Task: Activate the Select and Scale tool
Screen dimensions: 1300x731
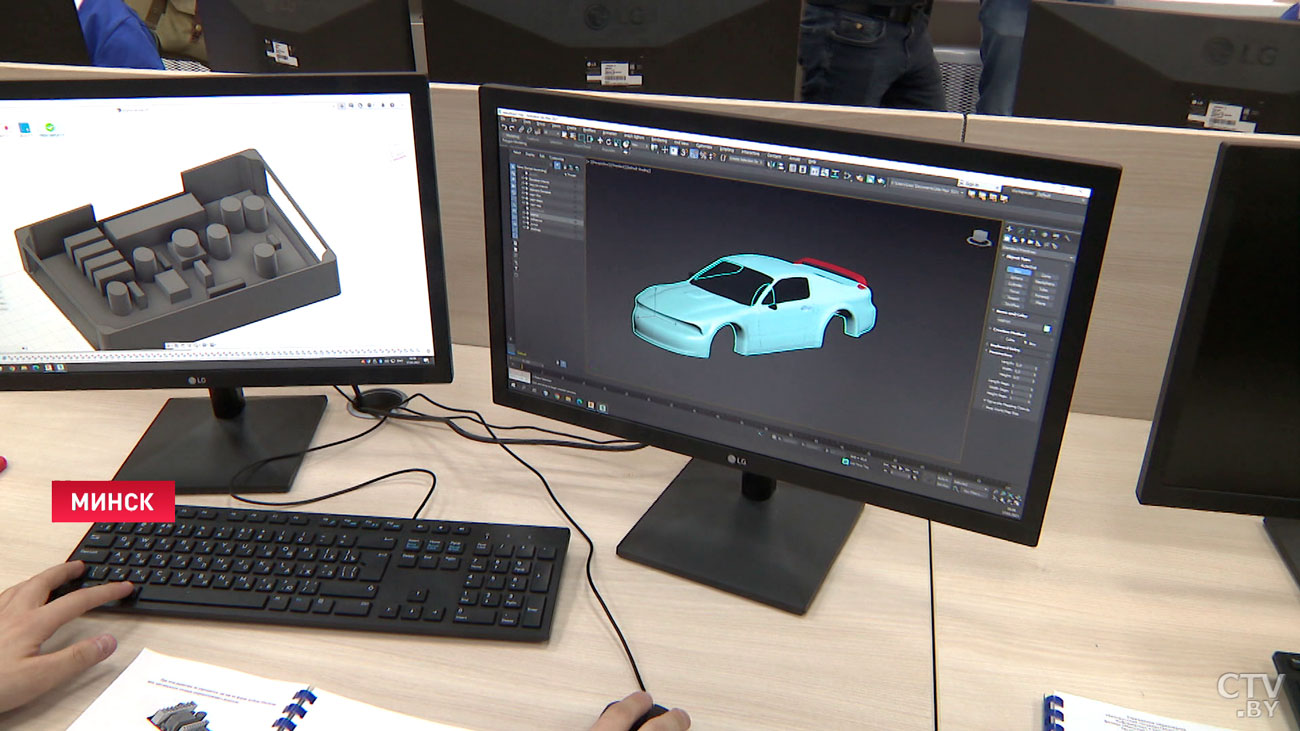Action: pos(617,143)
